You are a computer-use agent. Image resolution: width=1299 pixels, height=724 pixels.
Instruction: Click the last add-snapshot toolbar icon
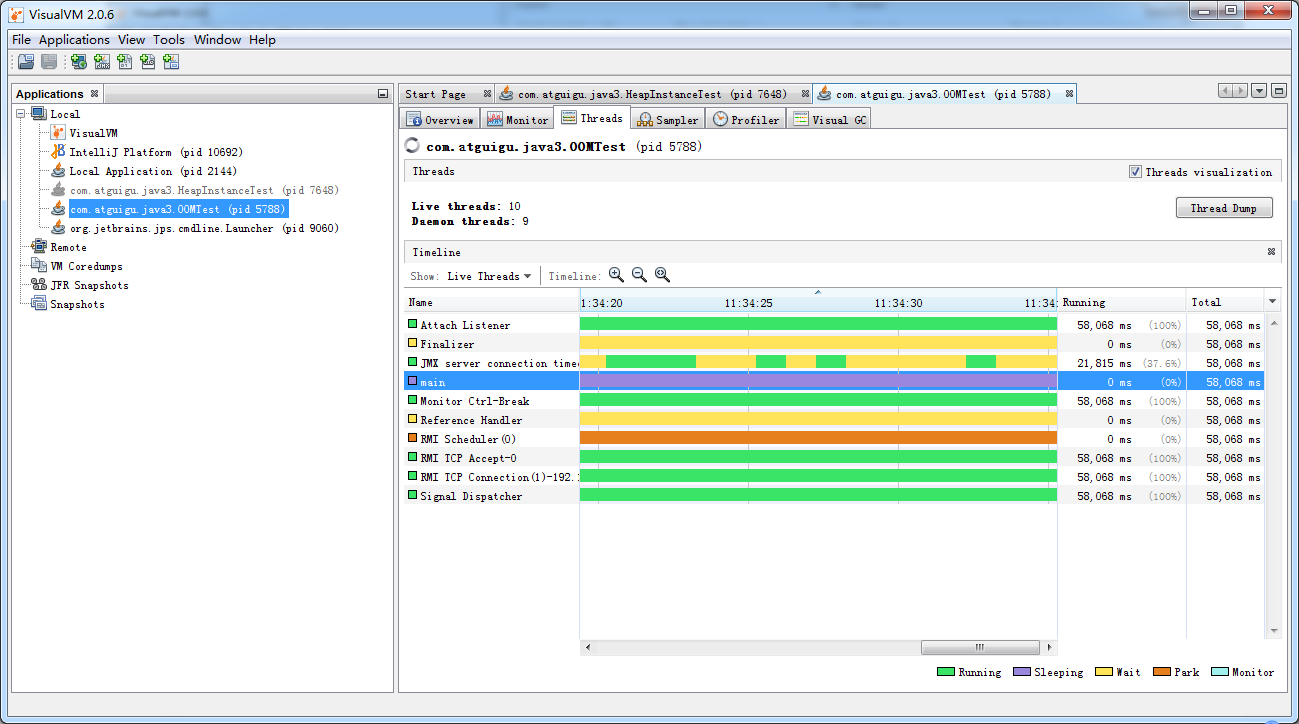(171, 62)
